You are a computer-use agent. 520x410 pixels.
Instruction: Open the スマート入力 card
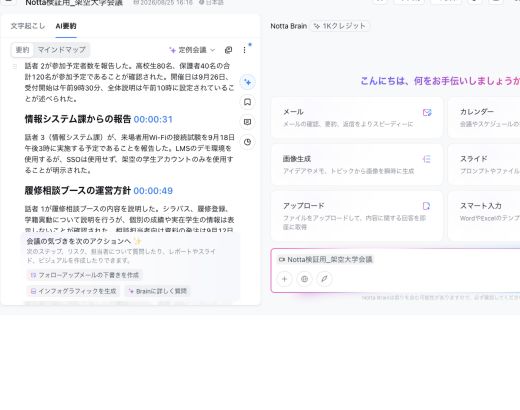click(484, 216)
